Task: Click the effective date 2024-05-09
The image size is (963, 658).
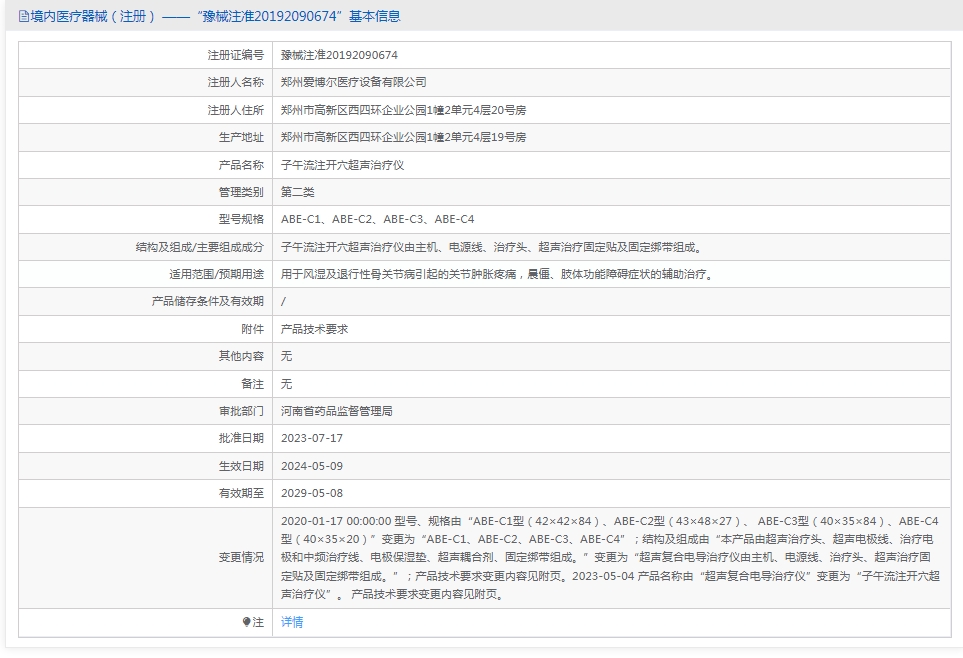Action: click(312, 466)
